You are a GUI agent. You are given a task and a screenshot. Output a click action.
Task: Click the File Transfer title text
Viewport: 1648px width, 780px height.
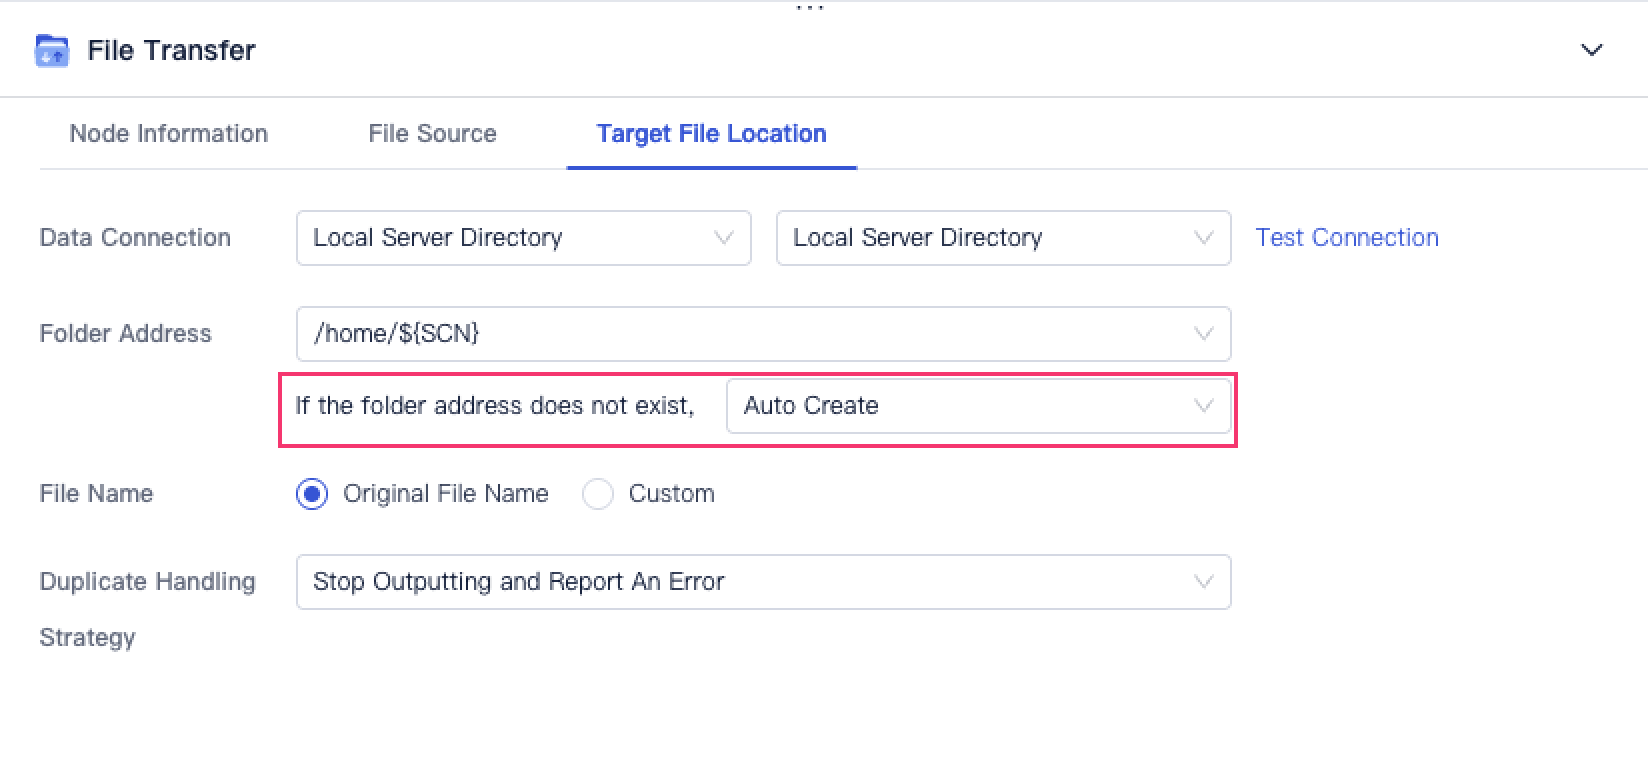point(171,50)
